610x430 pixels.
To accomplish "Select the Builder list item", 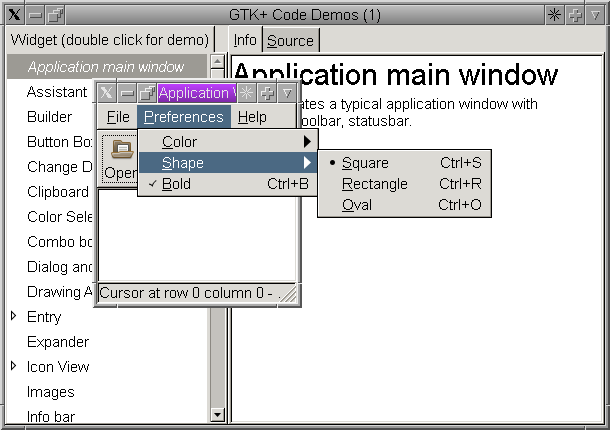I will click(49, 117).
